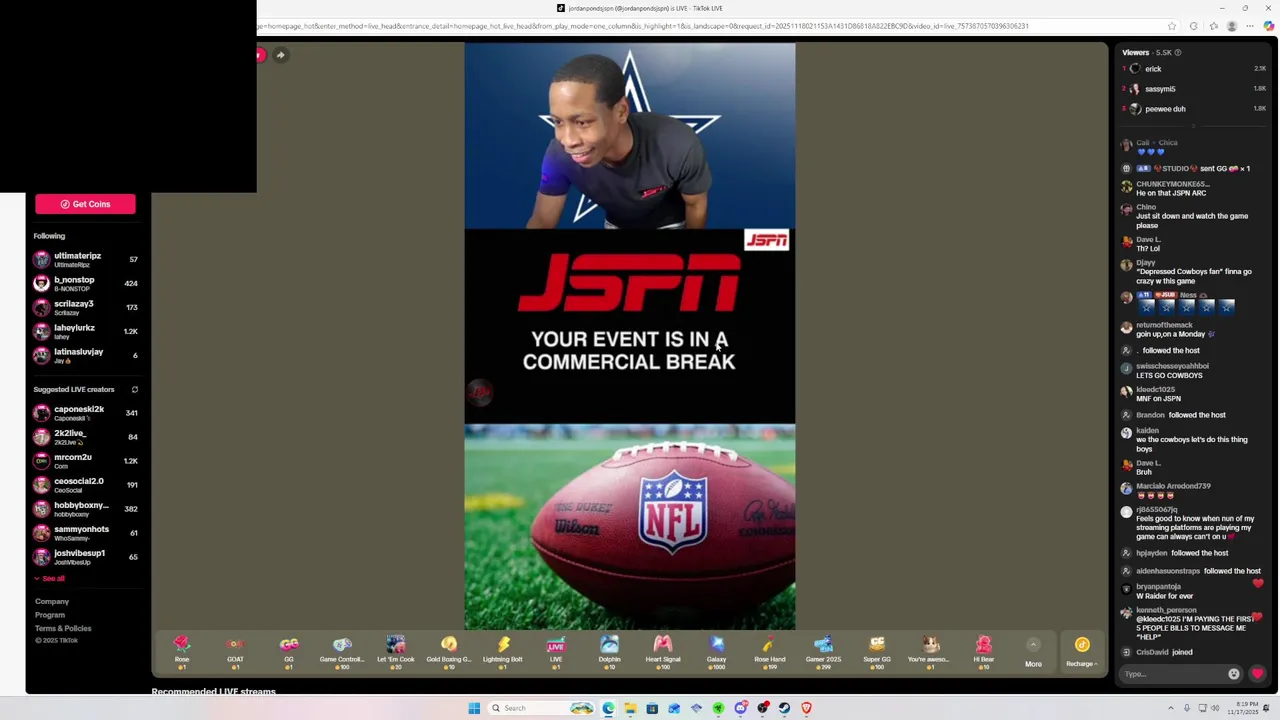The width and height of the screenshot is (1280, 720).
Task: Show hidden system tray icons
Action: pyautogui.click(x=1171, y=708)
